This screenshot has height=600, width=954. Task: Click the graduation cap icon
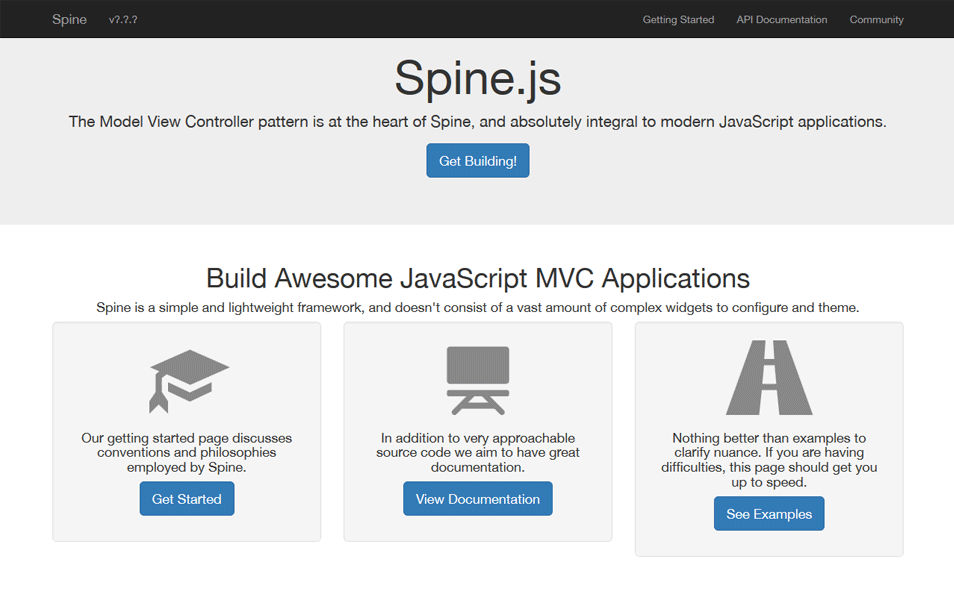coord(189,382)
